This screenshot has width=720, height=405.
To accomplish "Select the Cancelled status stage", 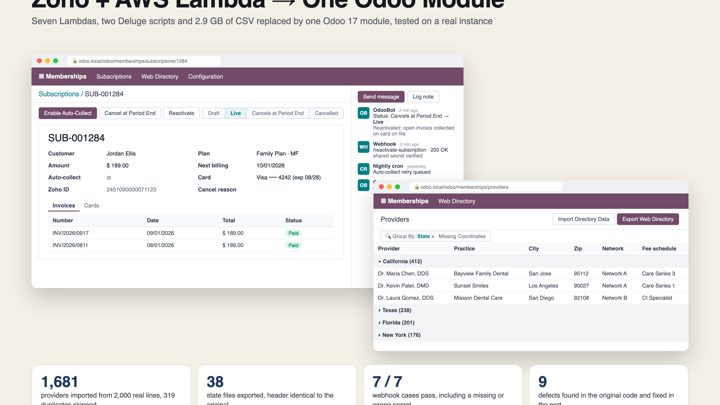I will click(x=326, y=113).
